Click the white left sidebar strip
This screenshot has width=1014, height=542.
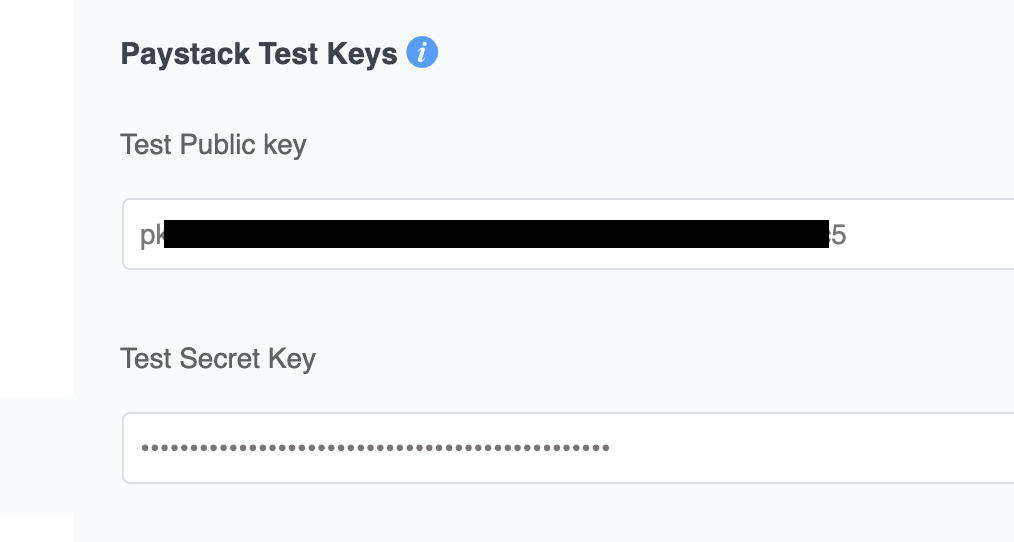[37, 194]
